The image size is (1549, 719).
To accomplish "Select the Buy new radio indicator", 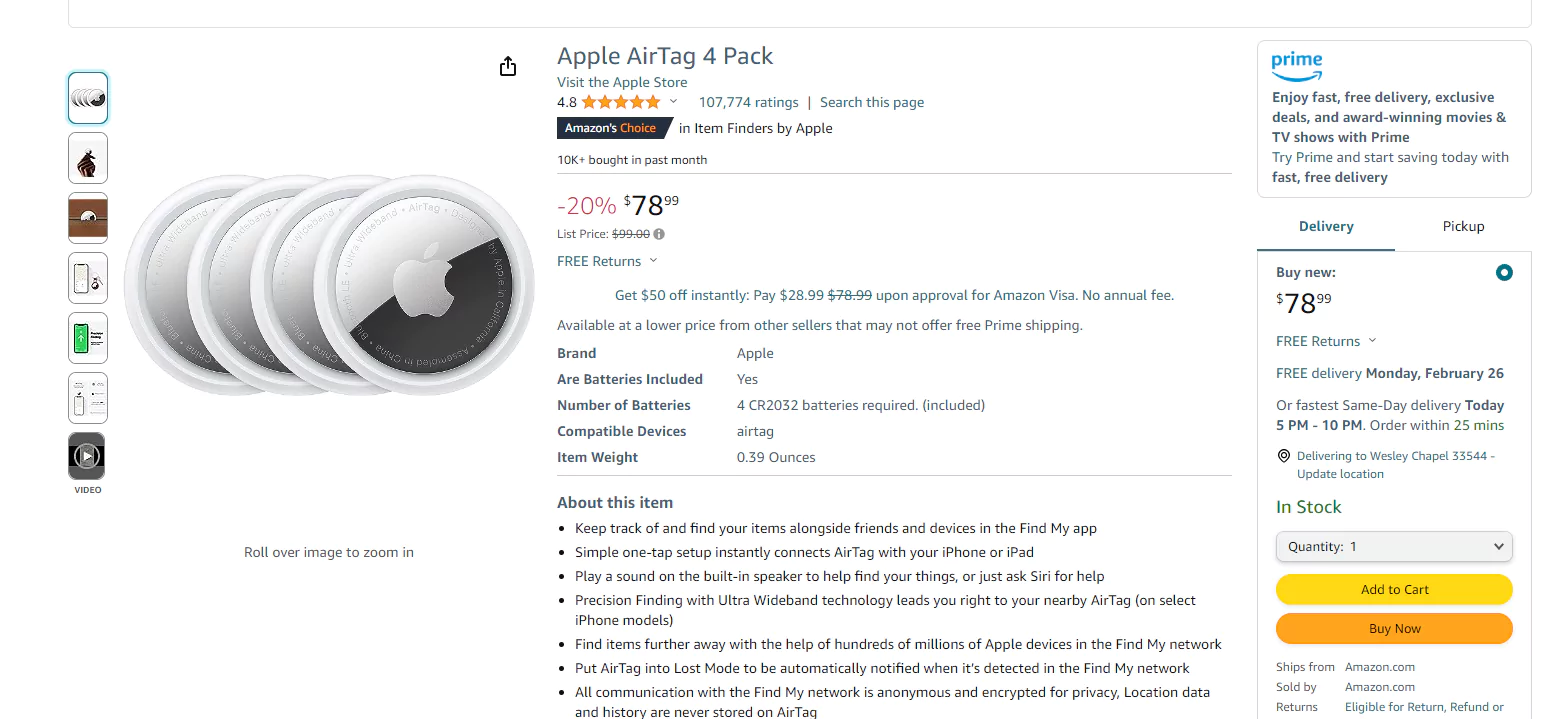I will (x=1503, y=272).
